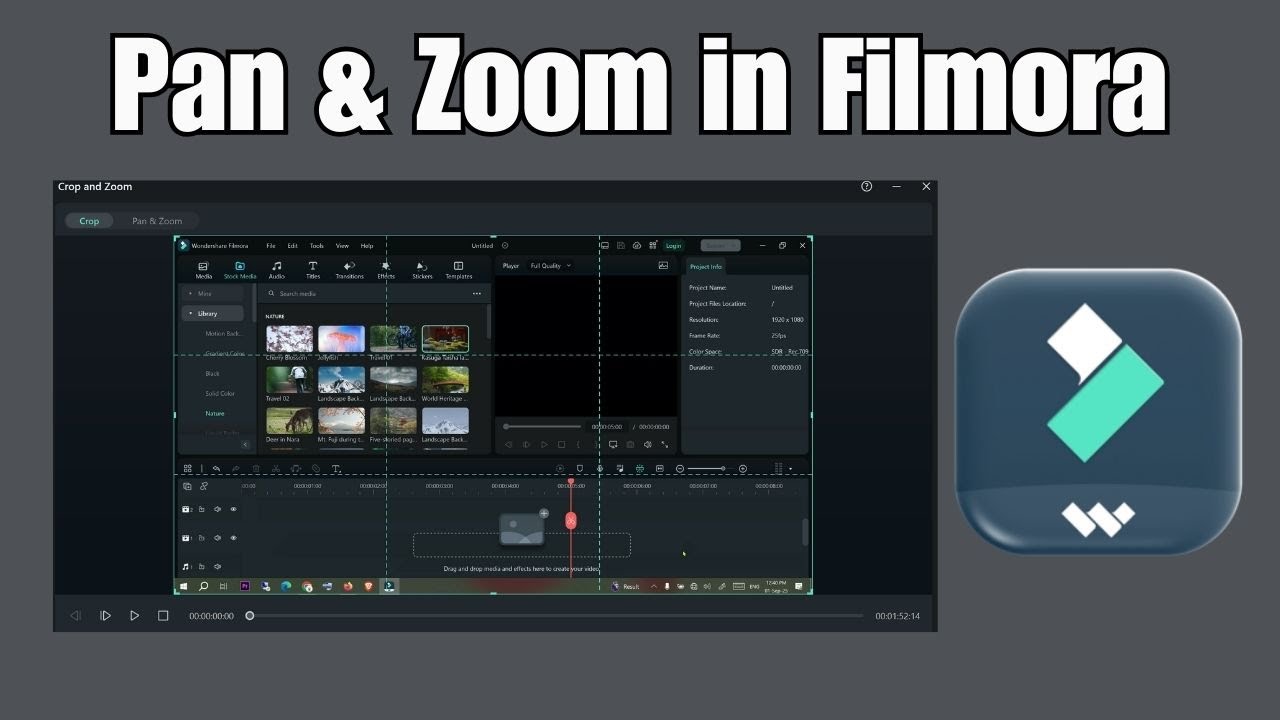Open the Templates panel
The height and width of the screenshot is (720, 1280).
pos(459,270)
